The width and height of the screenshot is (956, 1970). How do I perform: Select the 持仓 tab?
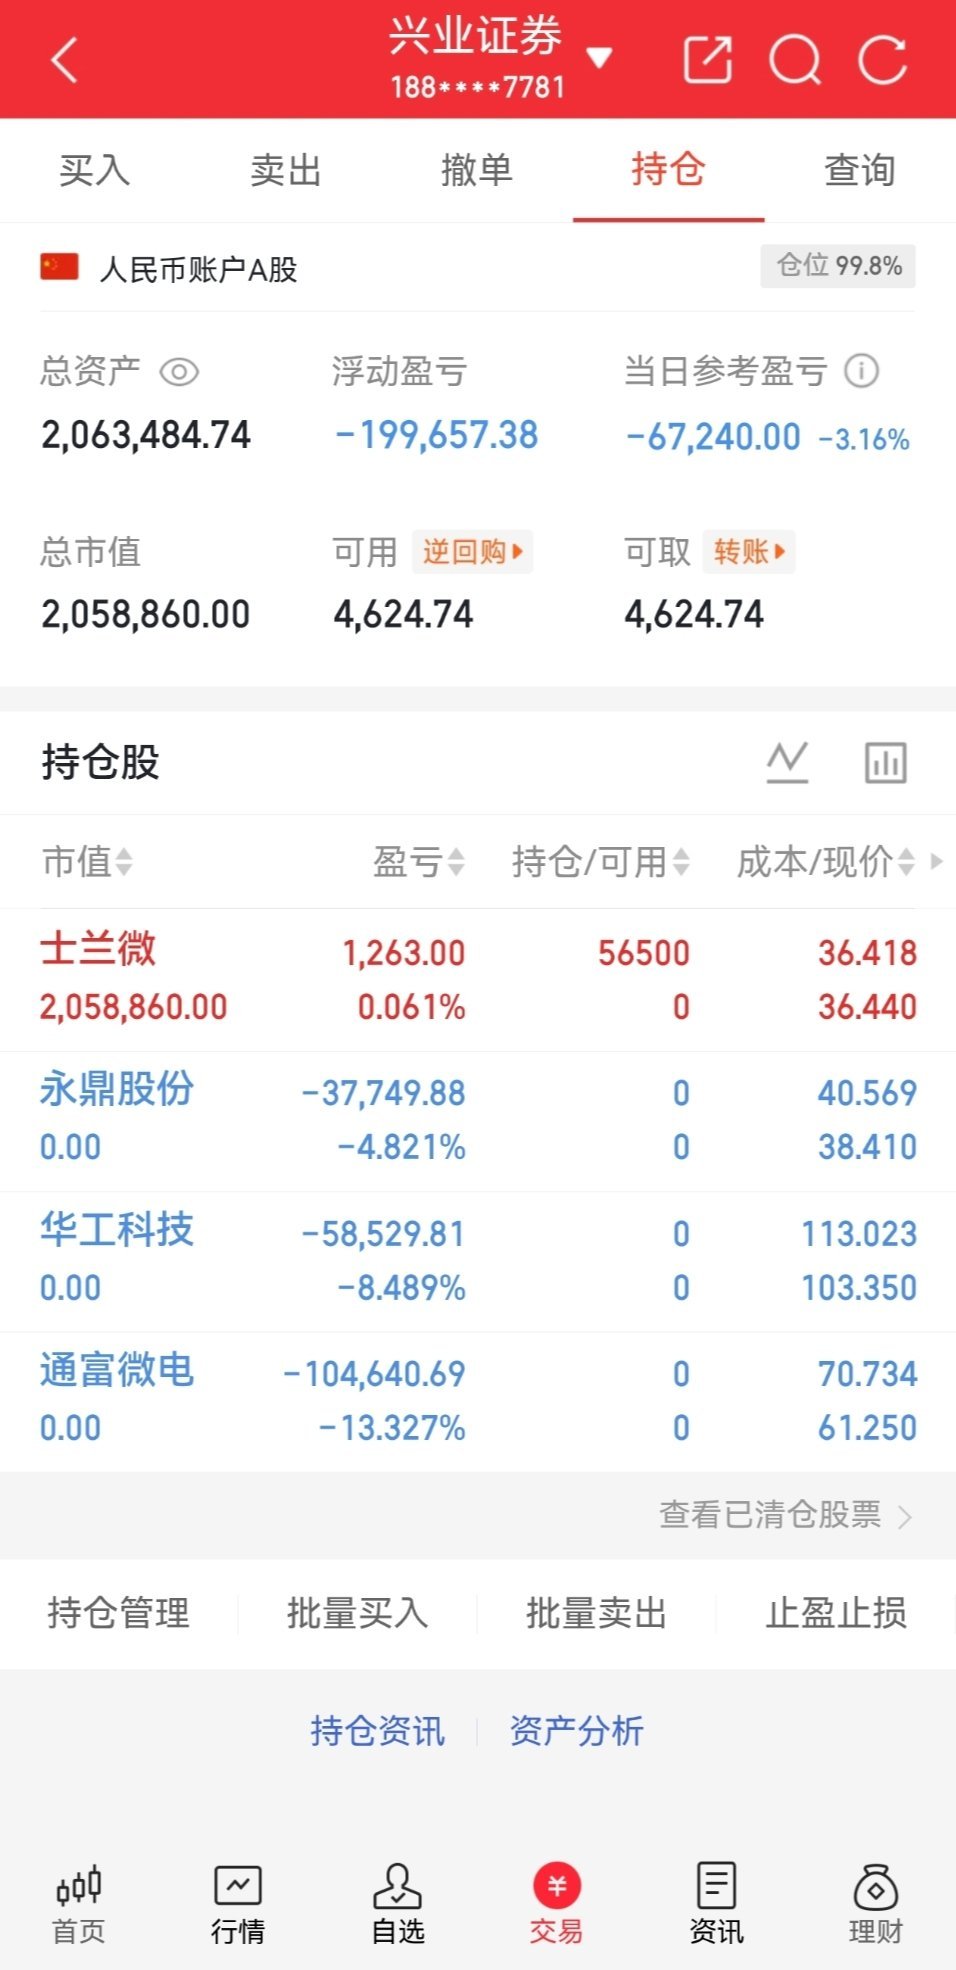pyautogui.click(x=668, y=170)
